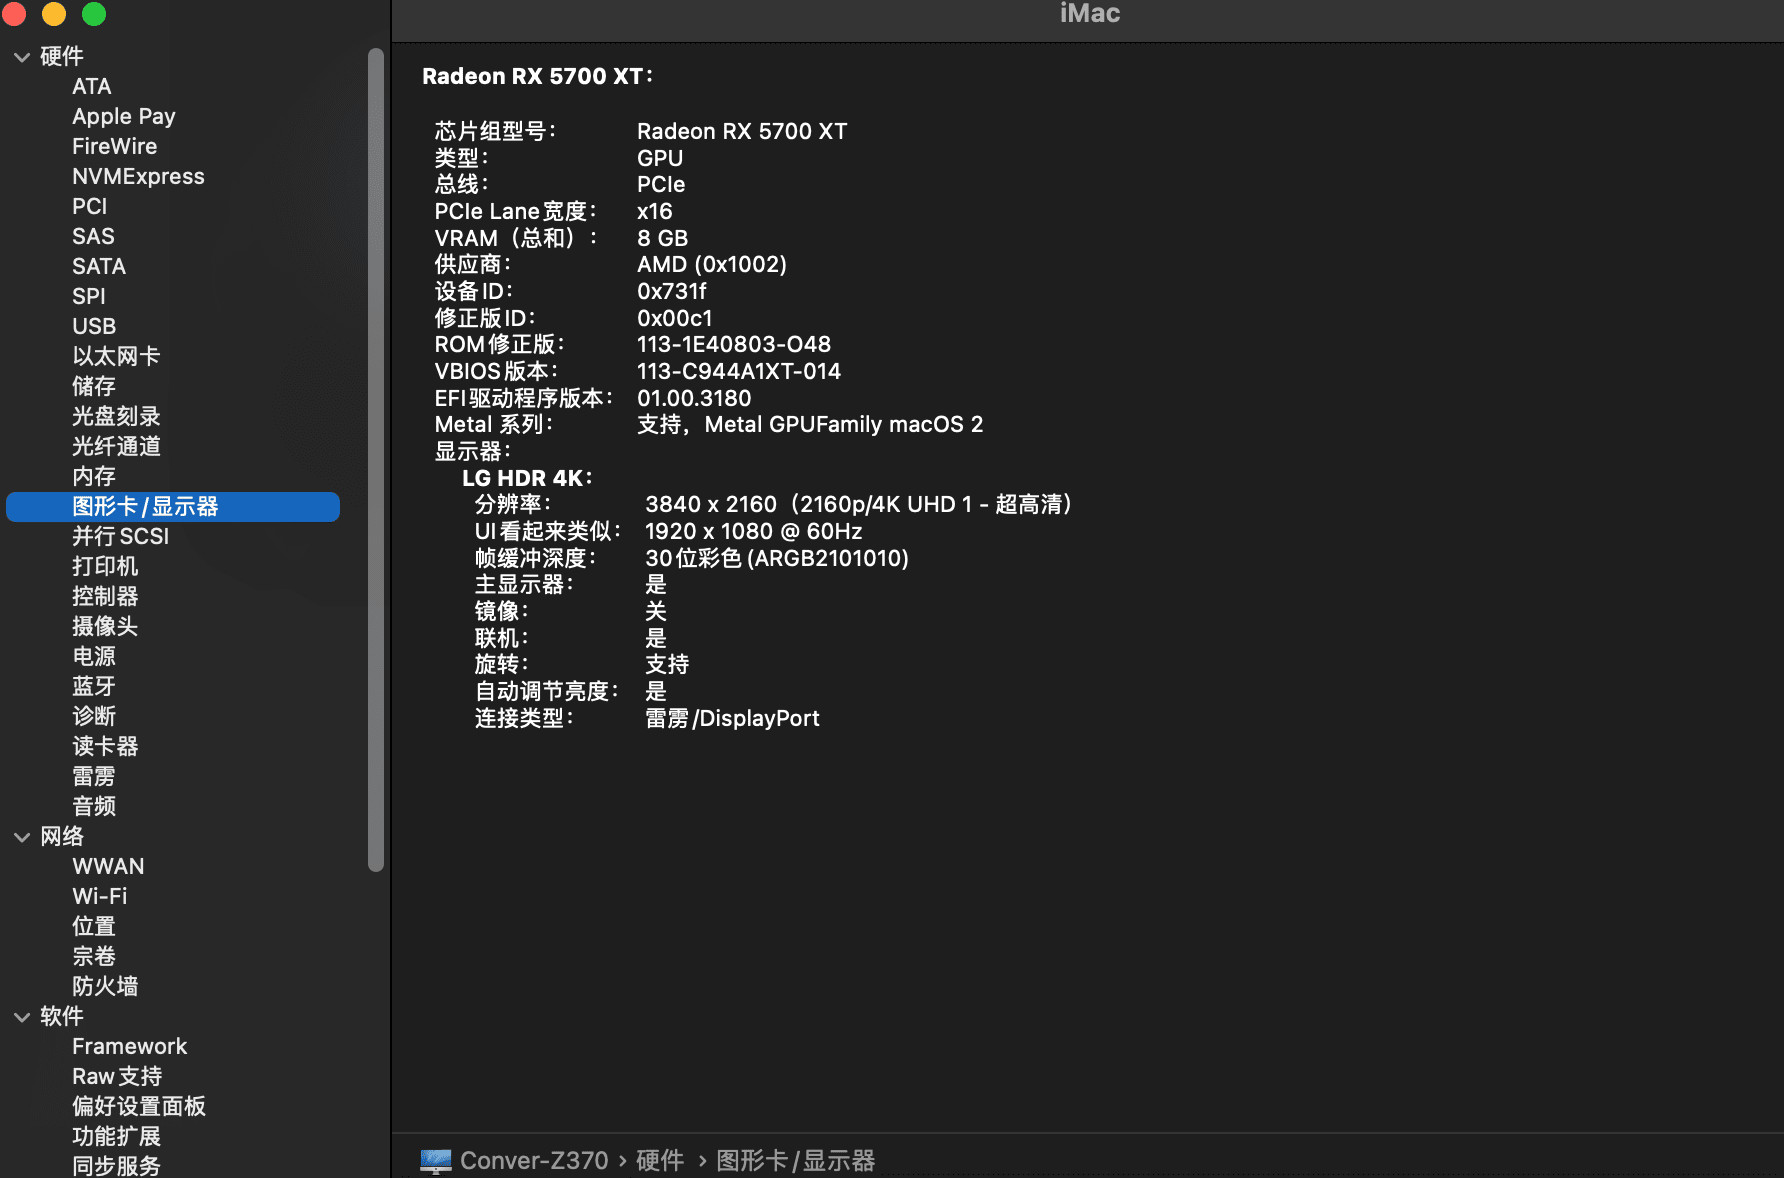Select Framework under 软件
The width and height of the screenshot is (1784, 1178).
click(x=129, y=1047)
